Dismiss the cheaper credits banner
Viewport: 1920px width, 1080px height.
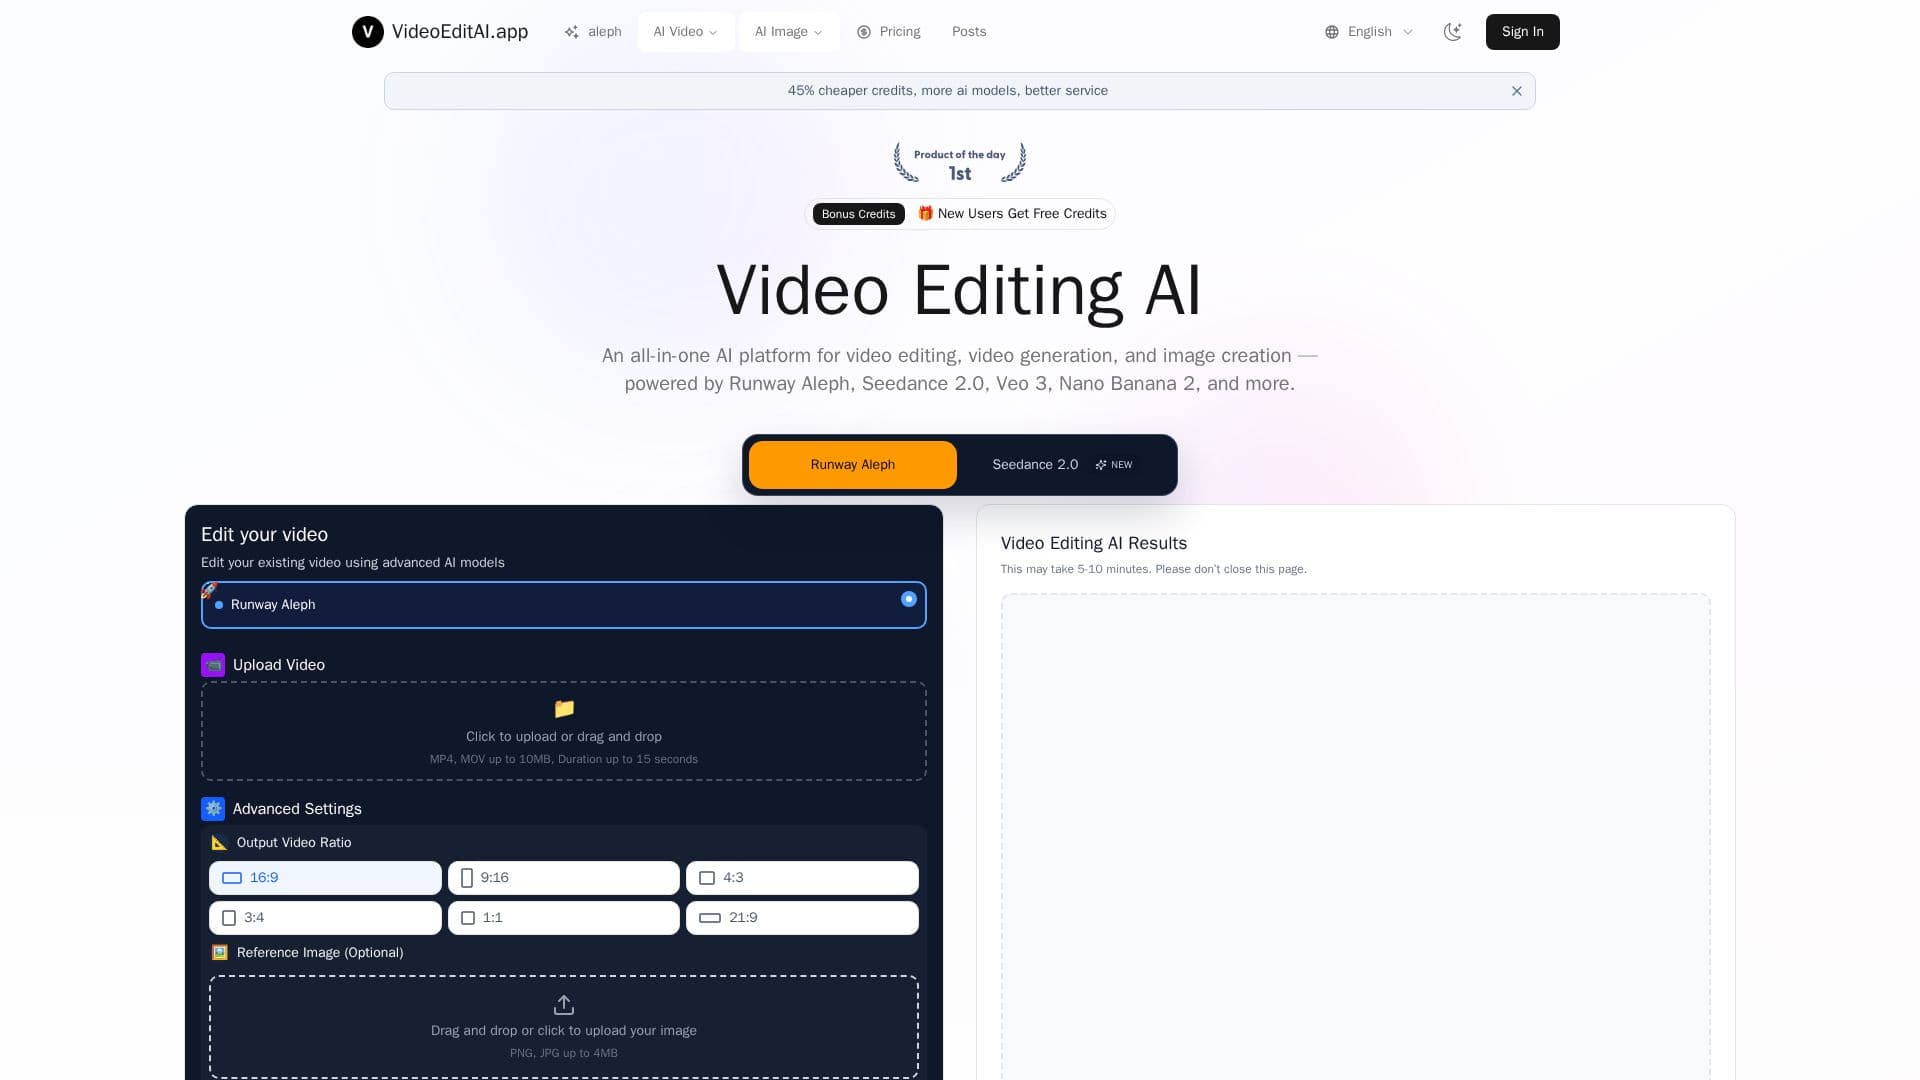pos(1517,91)
